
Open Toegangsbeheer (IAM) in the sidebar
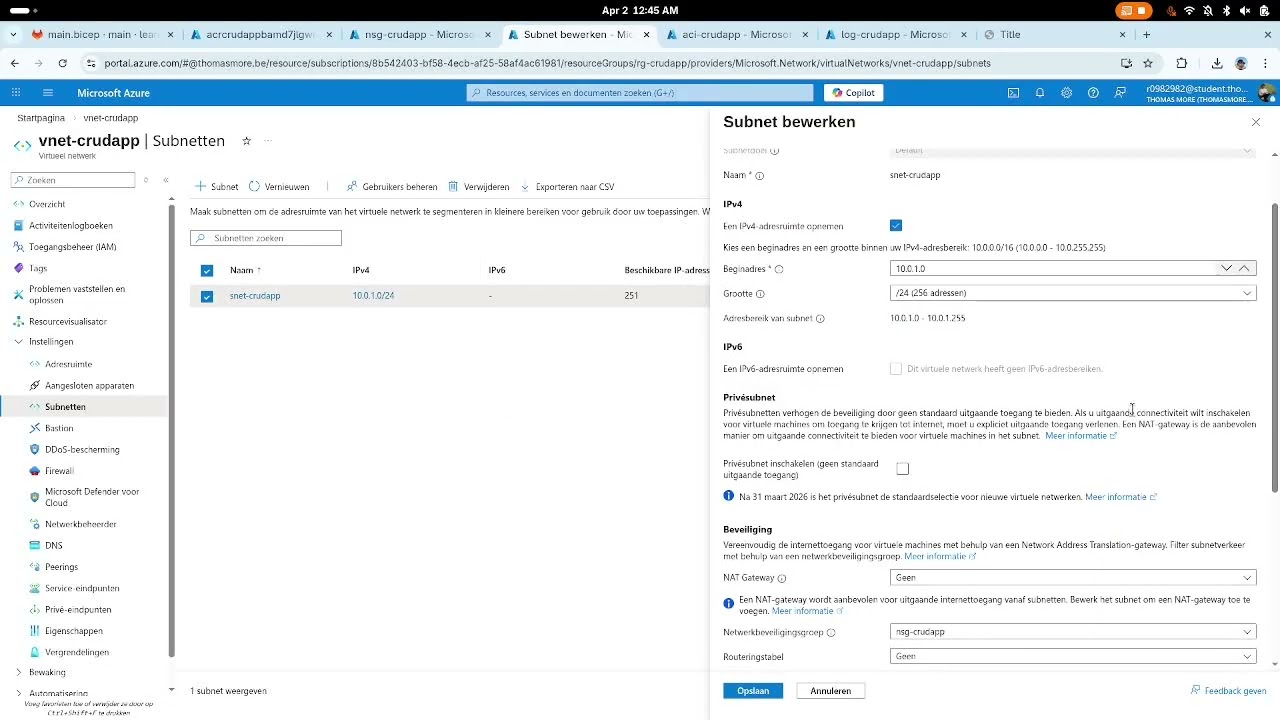(x=73, y=247)
